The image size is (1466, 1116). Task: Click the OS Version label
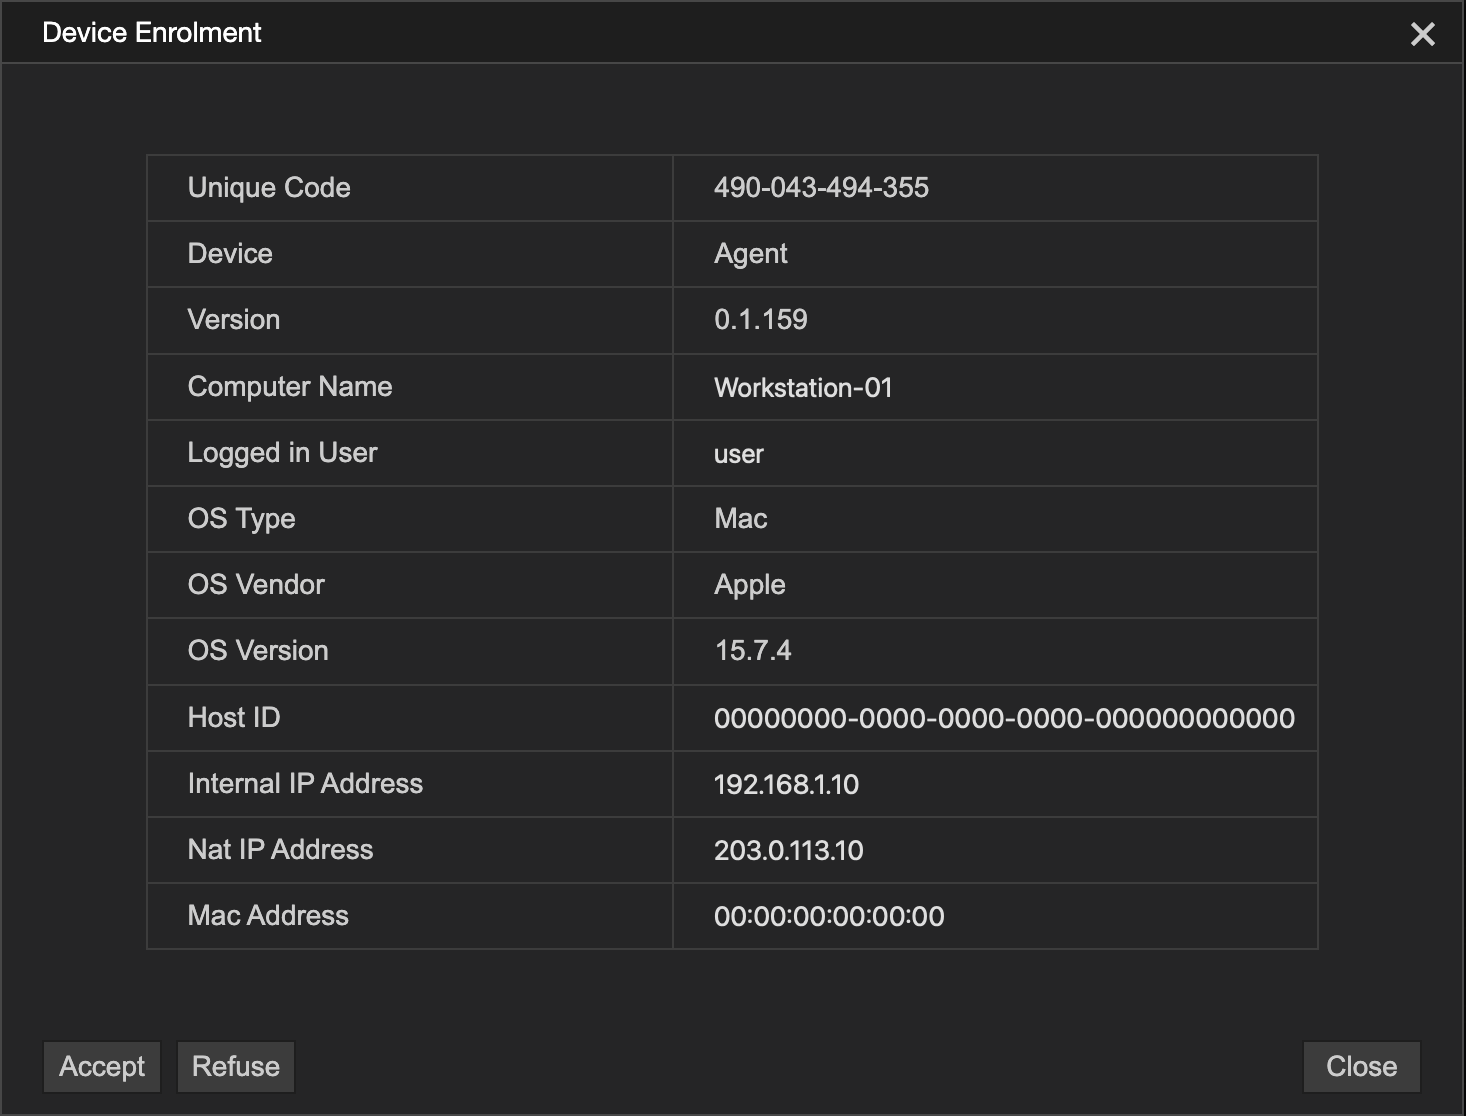[258, 651]
